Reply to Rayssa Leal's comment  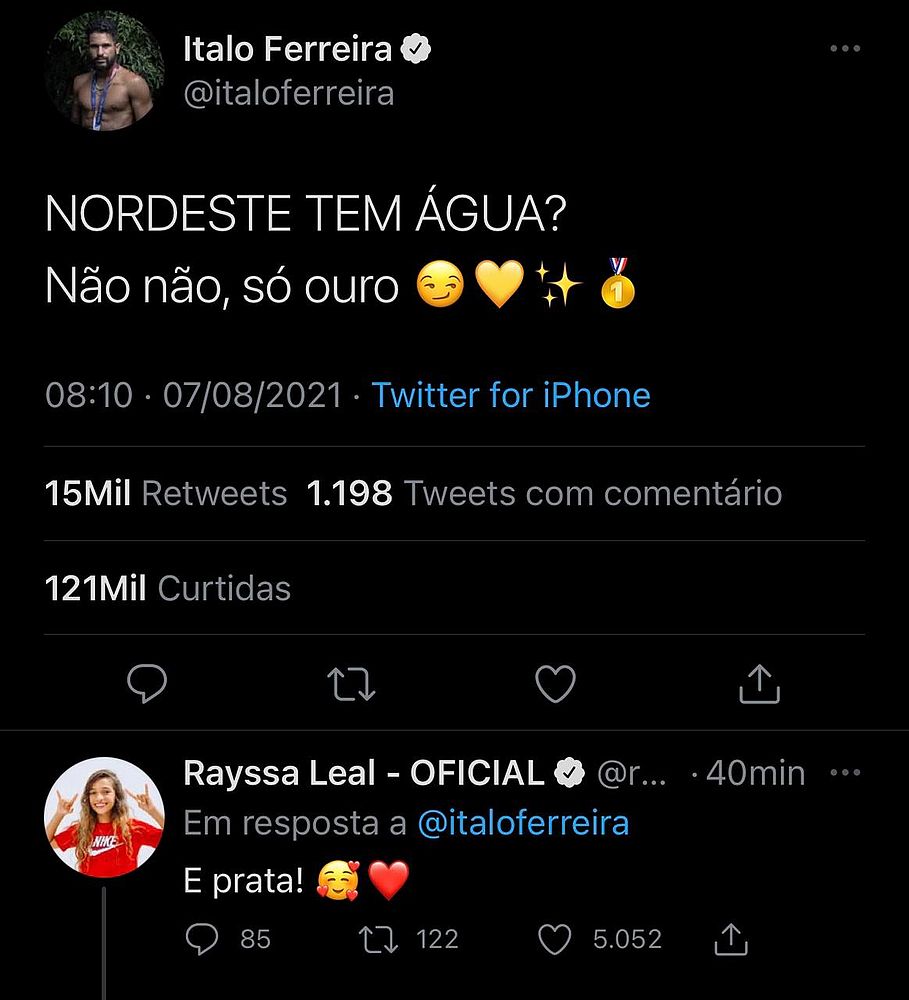(204, 939)
